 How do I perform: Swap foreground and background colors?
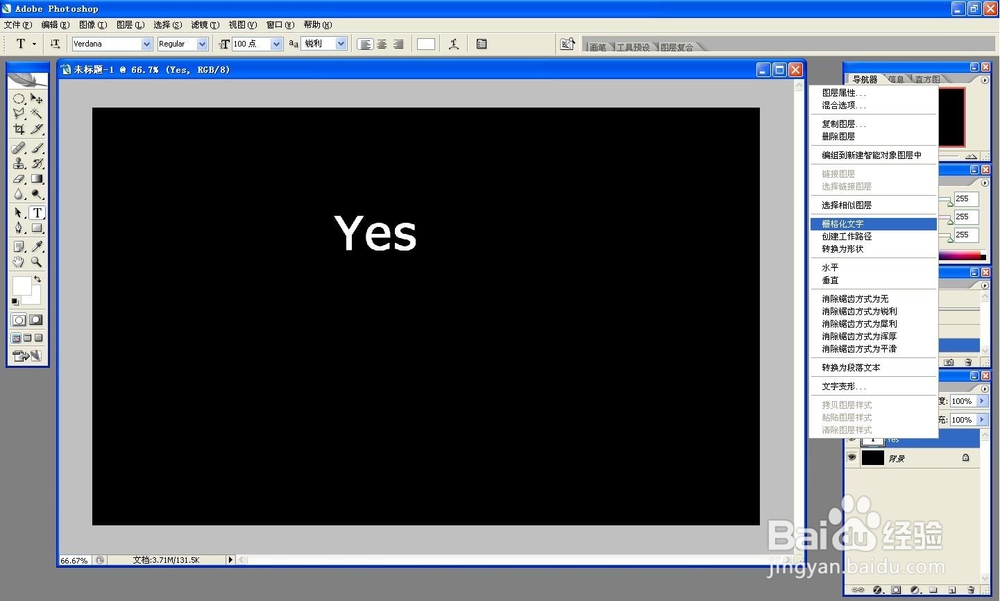pyautogui.click(x=37, y=279)
